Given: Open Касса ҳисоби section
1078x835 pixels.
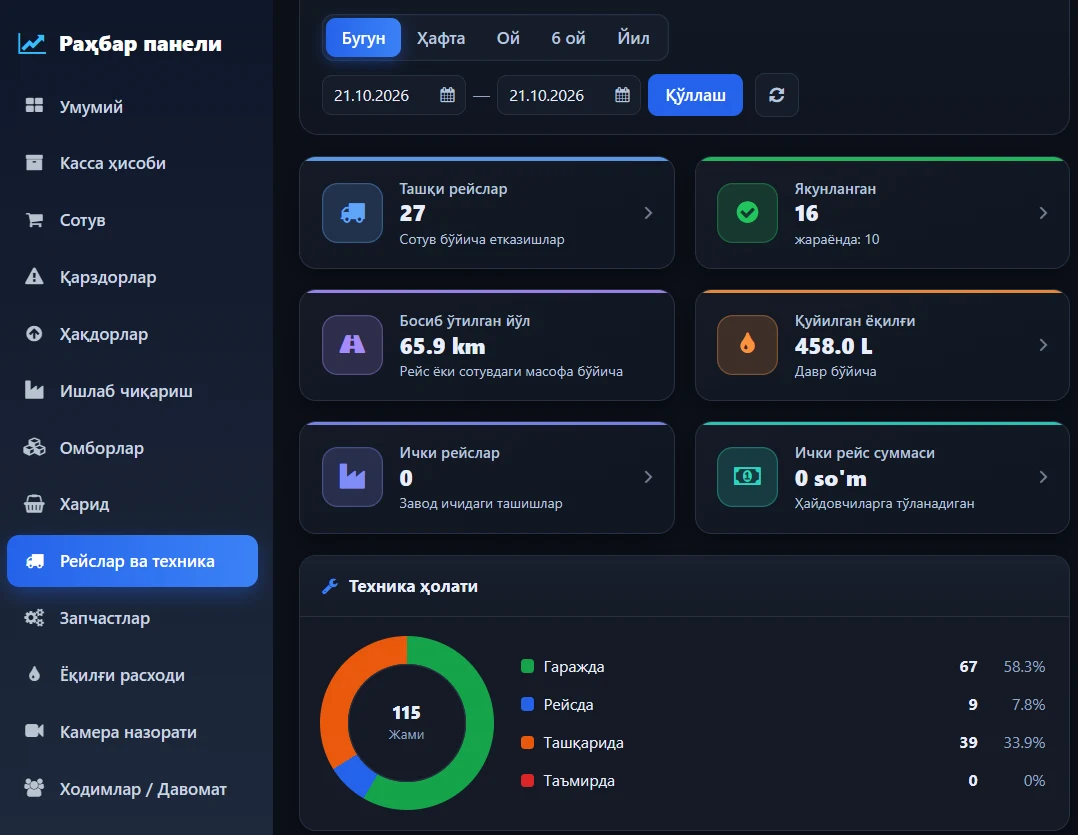Looking at the screenshot, I should [132, 163].
